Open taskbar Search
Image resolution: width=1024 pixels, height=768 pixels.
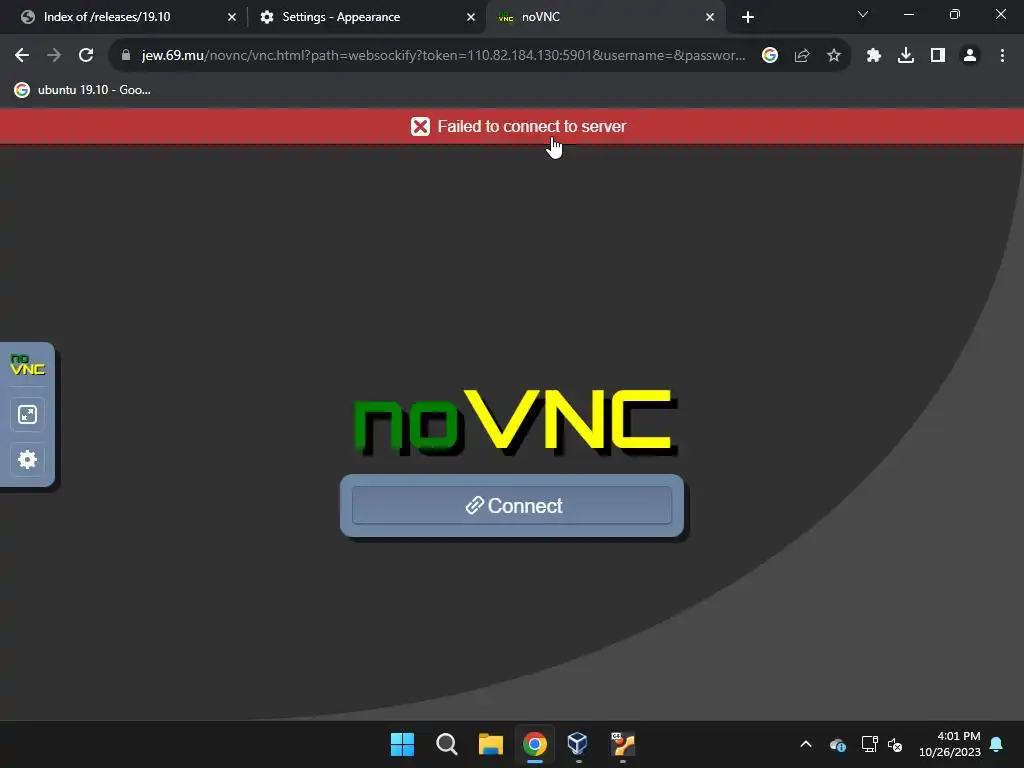click(447, 744)
